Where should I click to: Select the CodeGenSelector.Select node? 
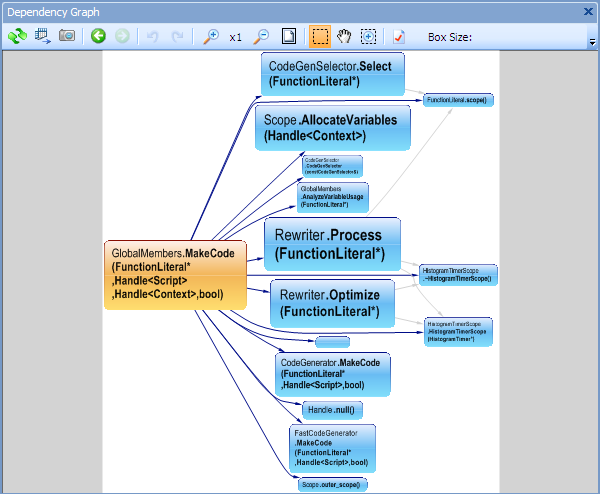click(333, 74)
